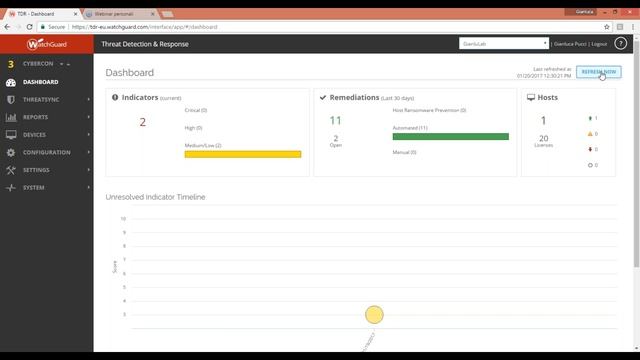Reload the page with browser refresh icon

29,27
